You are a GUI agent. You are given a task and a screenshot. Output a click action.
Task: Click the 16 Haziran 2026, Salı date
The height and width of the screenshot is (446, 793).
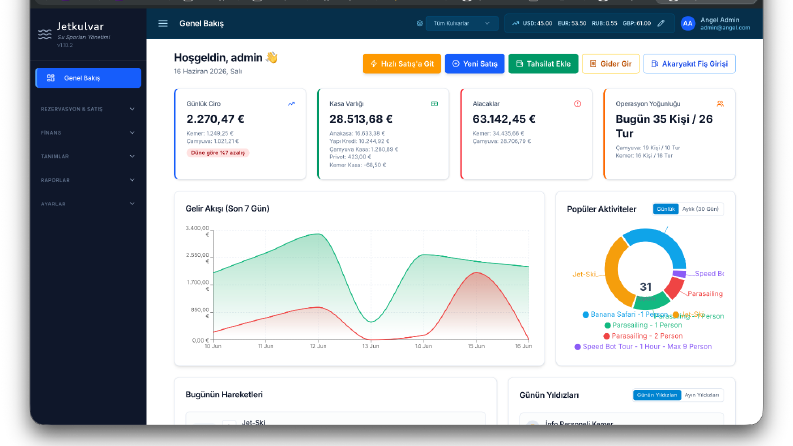pyautogui.click(x=208, y=71)
